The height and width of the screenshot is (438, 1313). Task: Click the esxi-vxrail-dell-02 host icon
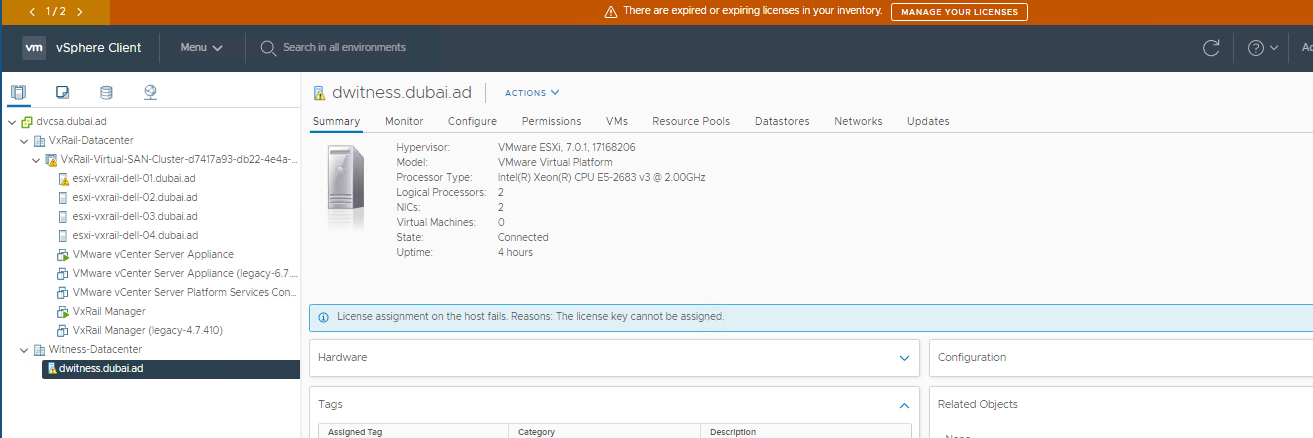click(x=63, y=198)
